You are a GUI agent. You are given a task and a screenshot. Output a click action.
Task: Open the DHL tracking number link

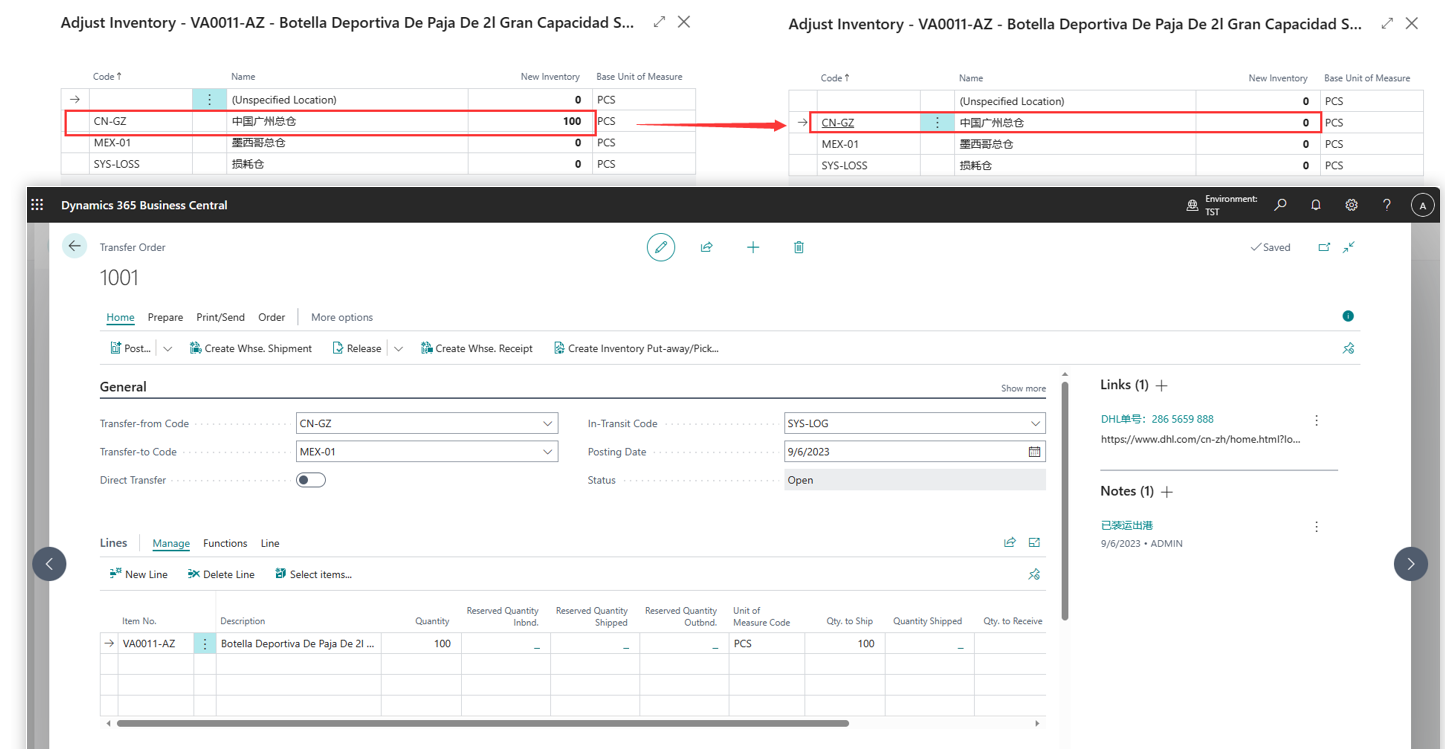(x=1157, y=419)
